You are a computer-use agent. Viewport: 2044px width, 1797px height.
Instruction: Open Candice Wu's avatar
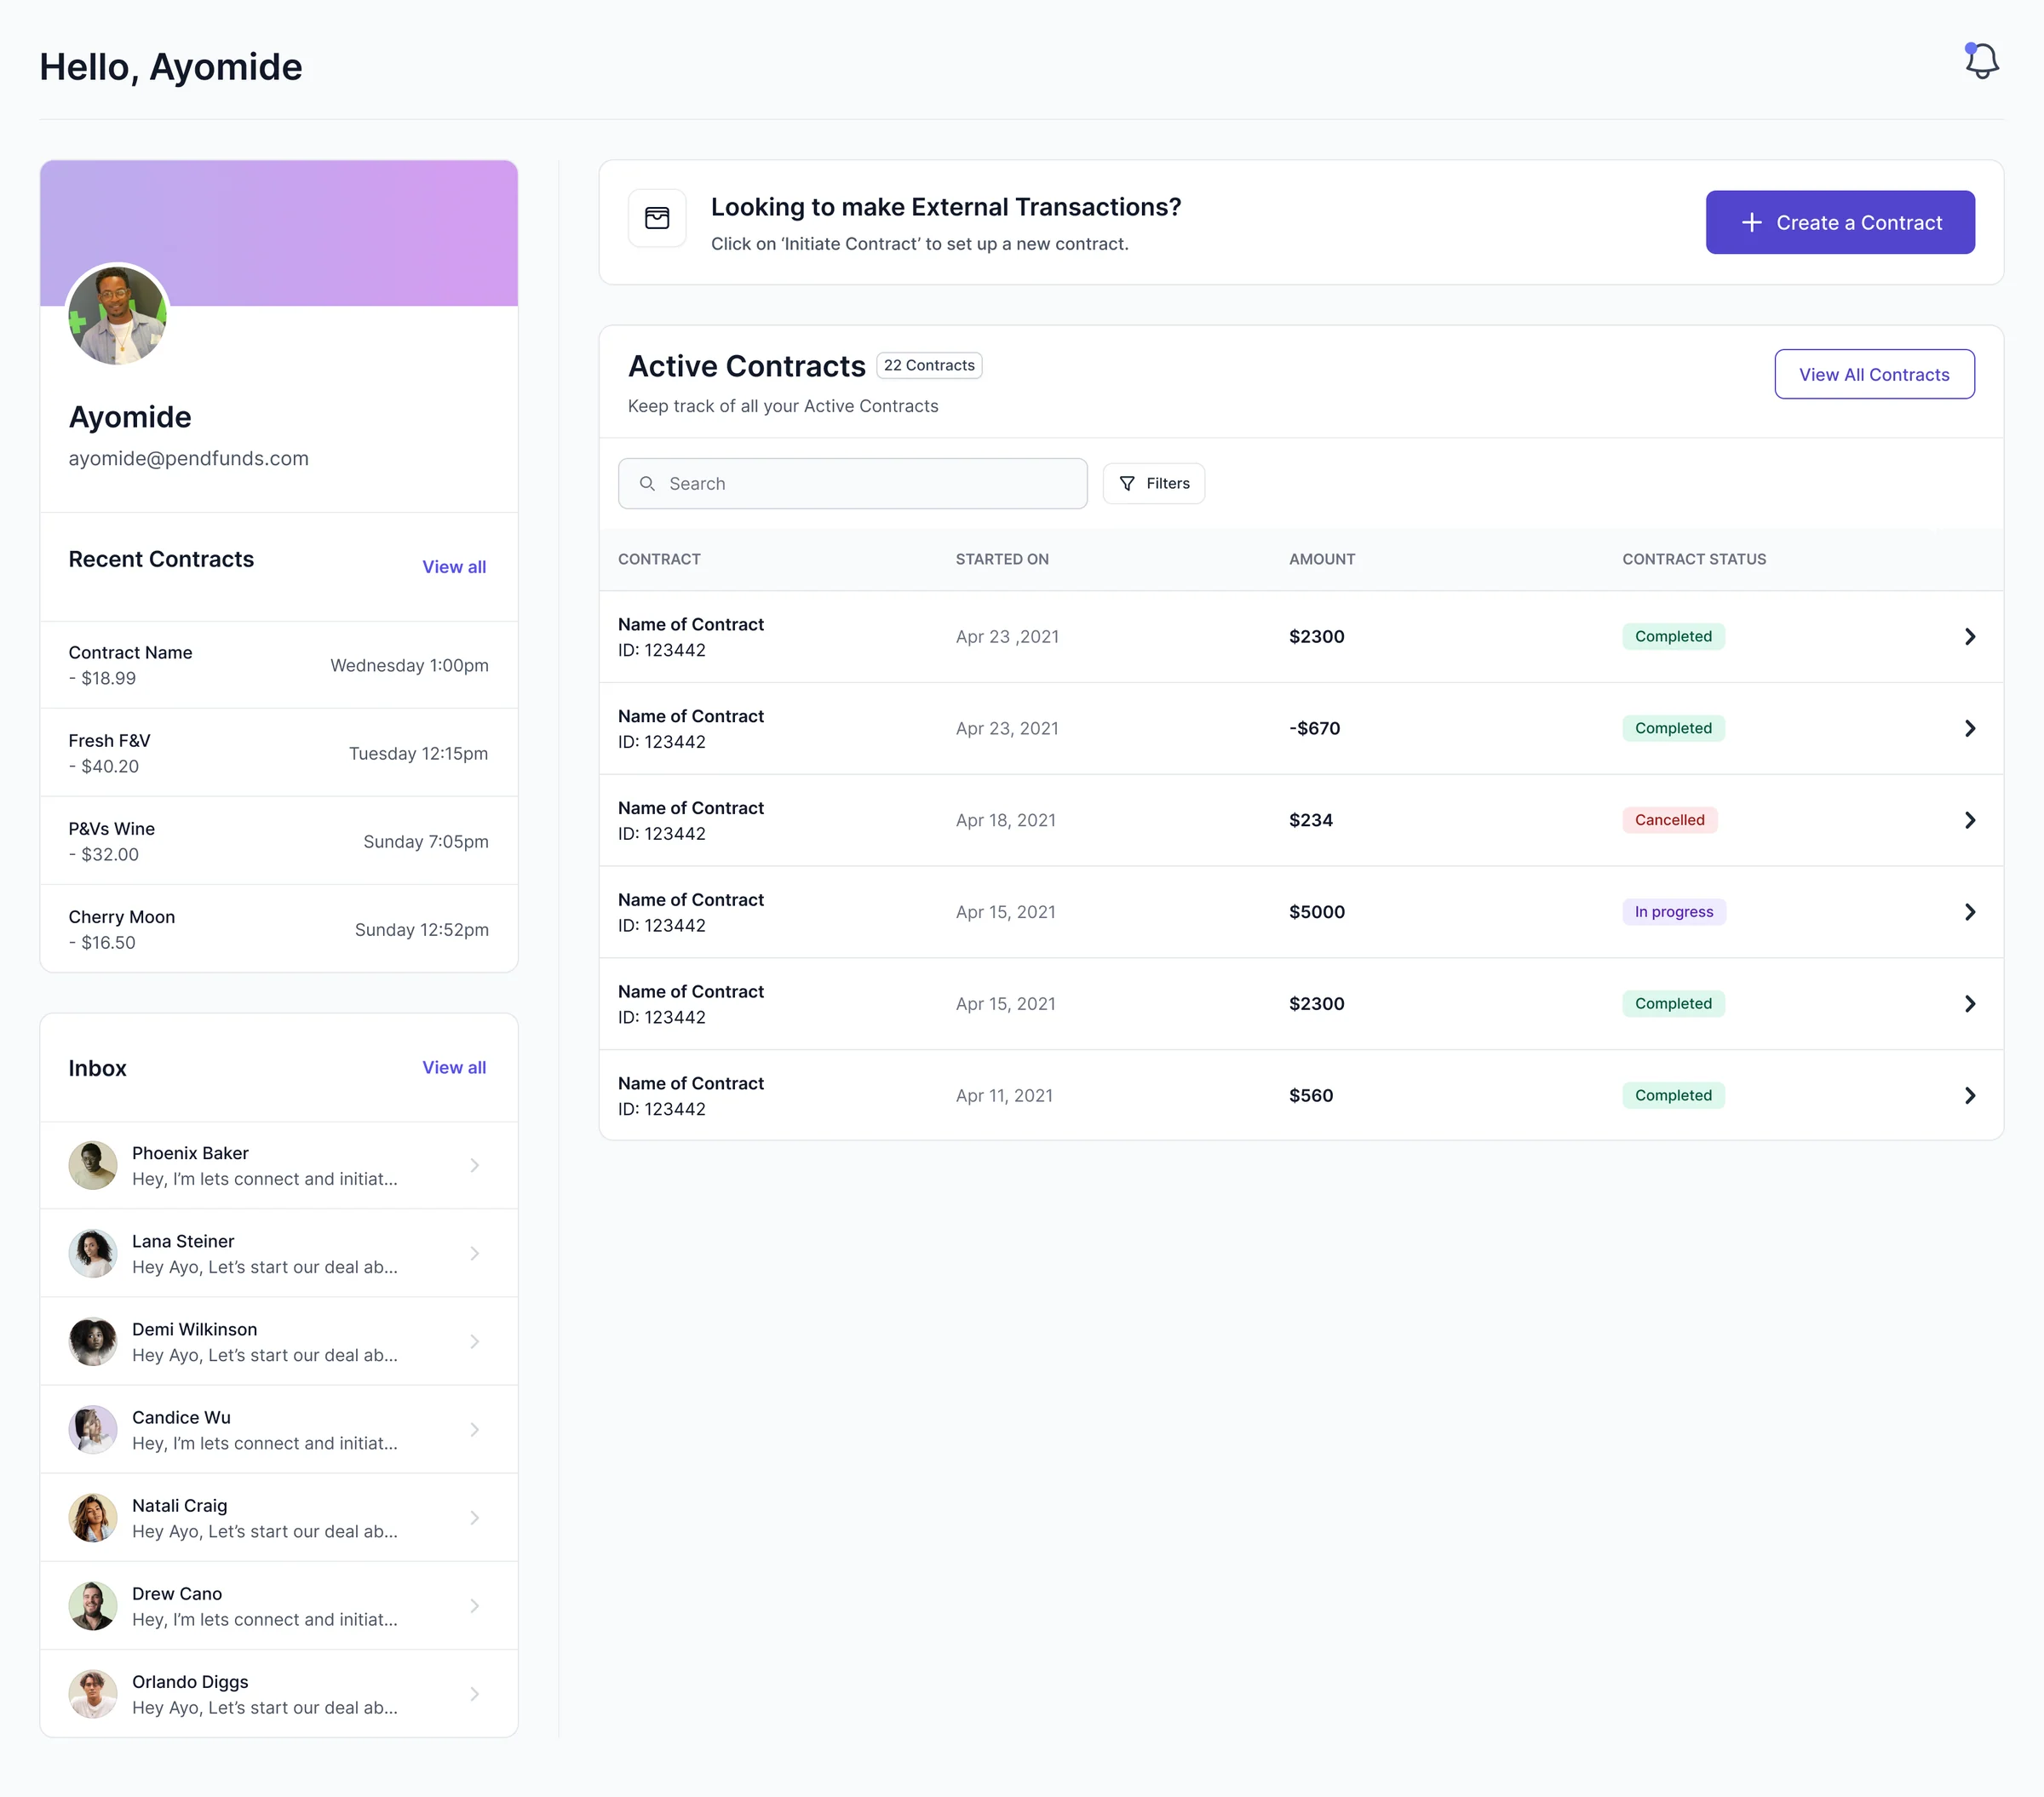[93, 1430]
